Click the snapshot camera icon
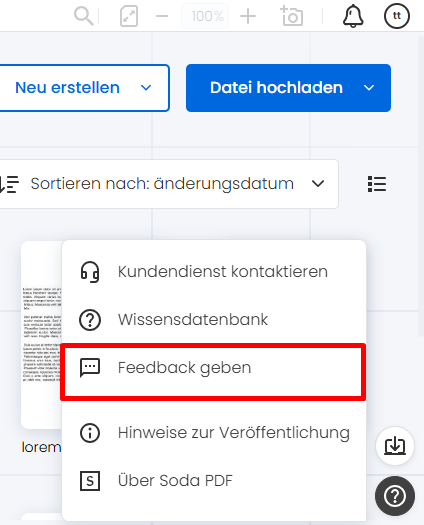 [291, 16]
